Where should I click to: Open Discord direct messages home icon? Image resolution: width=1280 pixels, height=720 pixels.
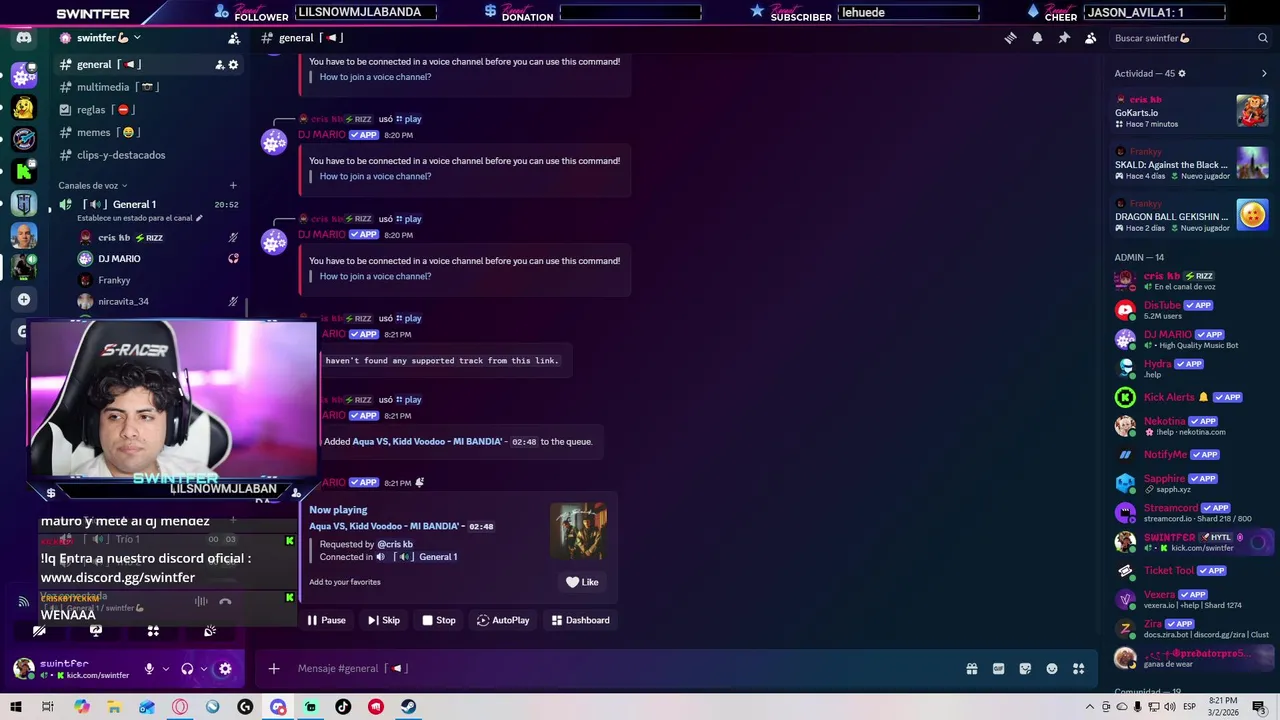24,38
